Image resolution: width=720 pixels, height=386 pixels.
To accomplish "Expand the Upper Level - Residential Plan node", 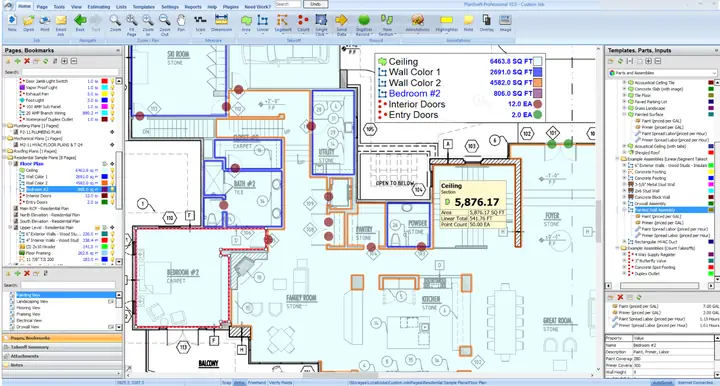I will pyautogui.click(x=11, y=227).
